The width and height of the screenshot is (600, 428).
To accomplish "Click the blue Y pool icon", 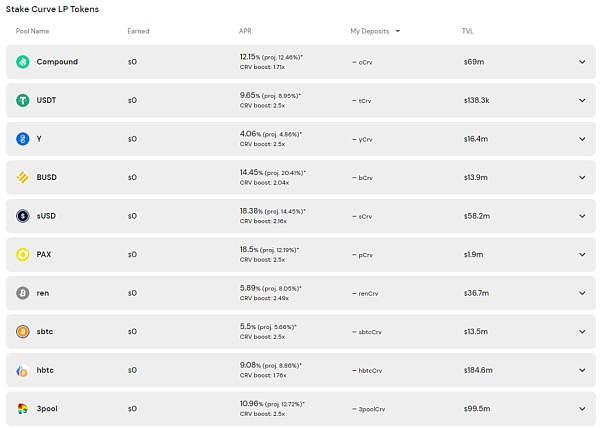I will click(23, 139).
